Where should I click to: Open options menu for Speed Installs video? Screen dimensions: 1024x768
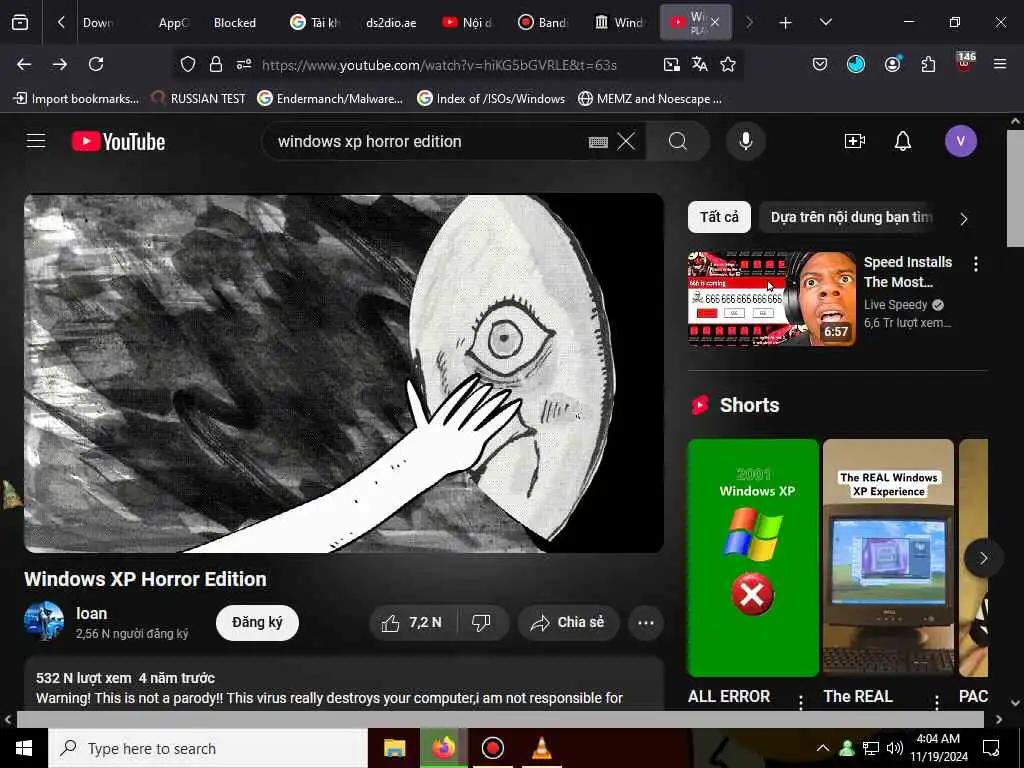point(976,264)
